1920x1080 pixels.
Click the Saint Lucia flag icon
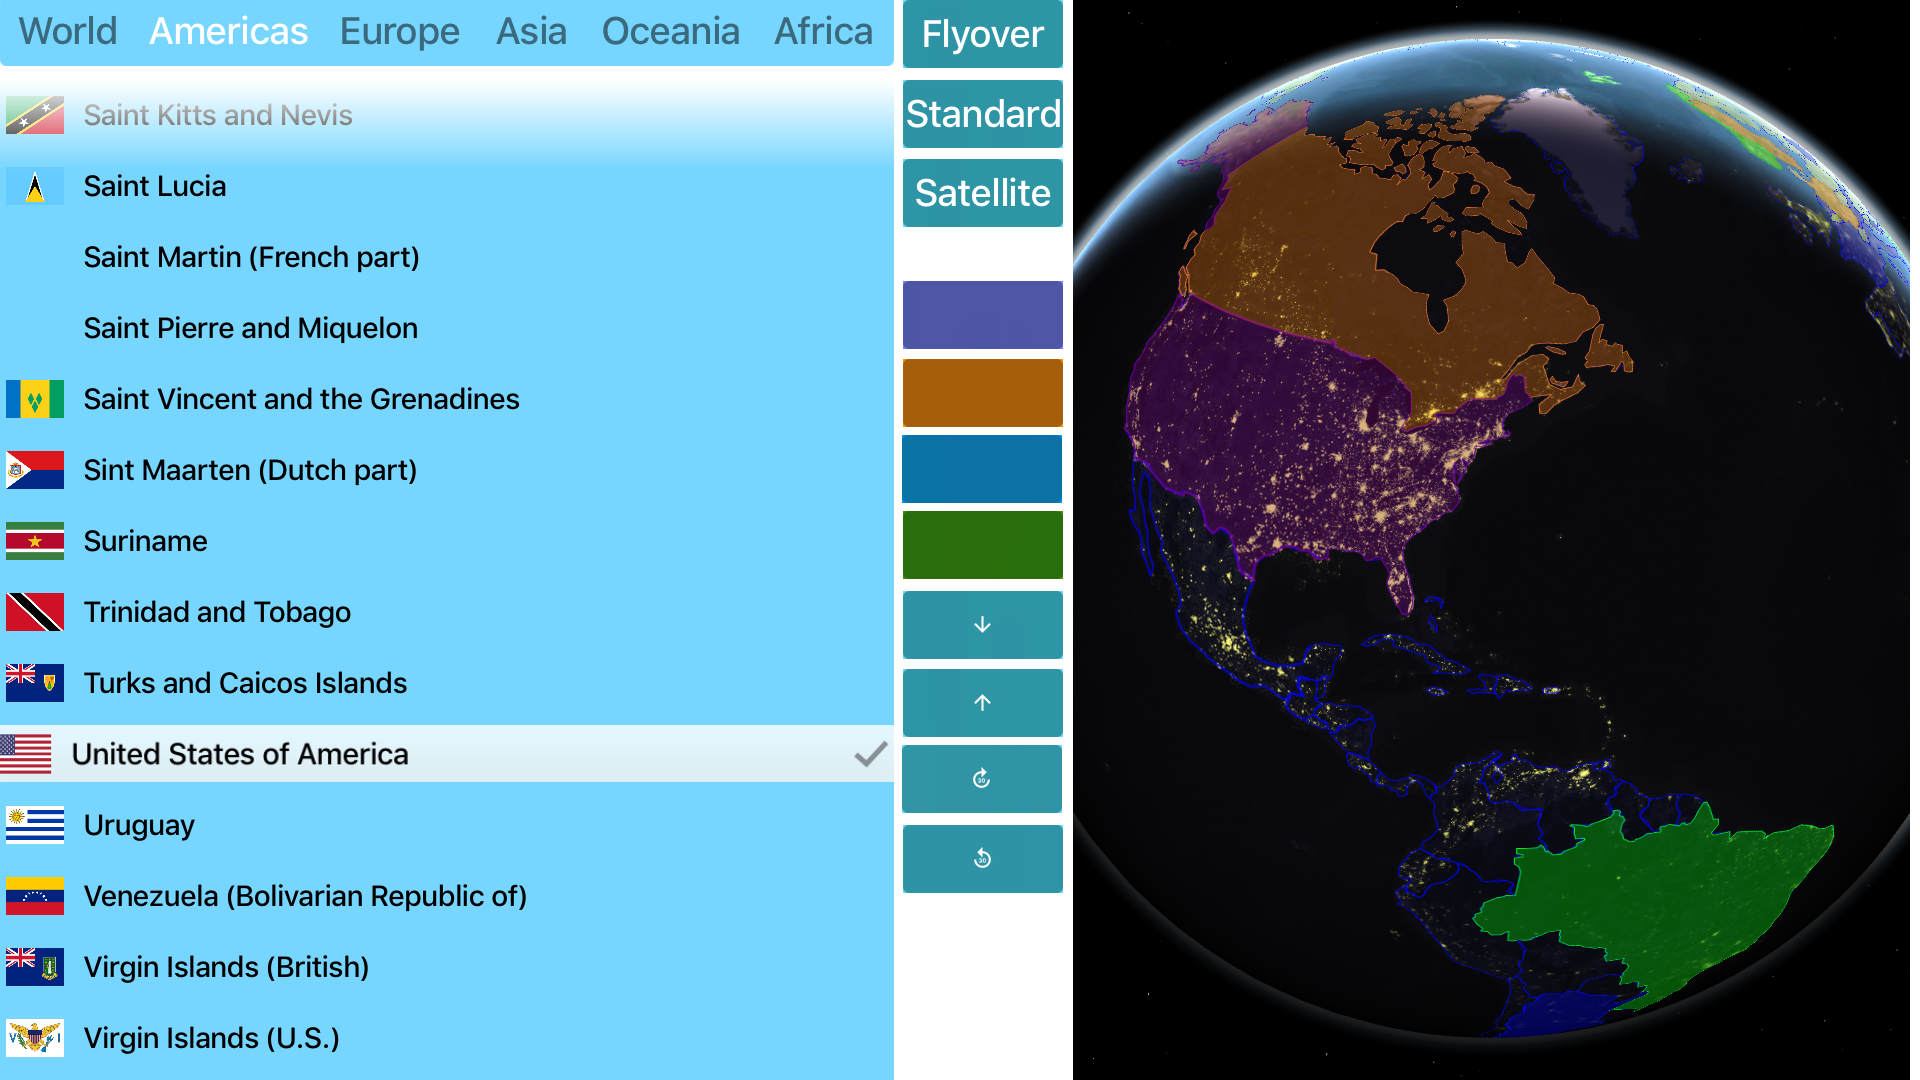[x=35, y=187]
